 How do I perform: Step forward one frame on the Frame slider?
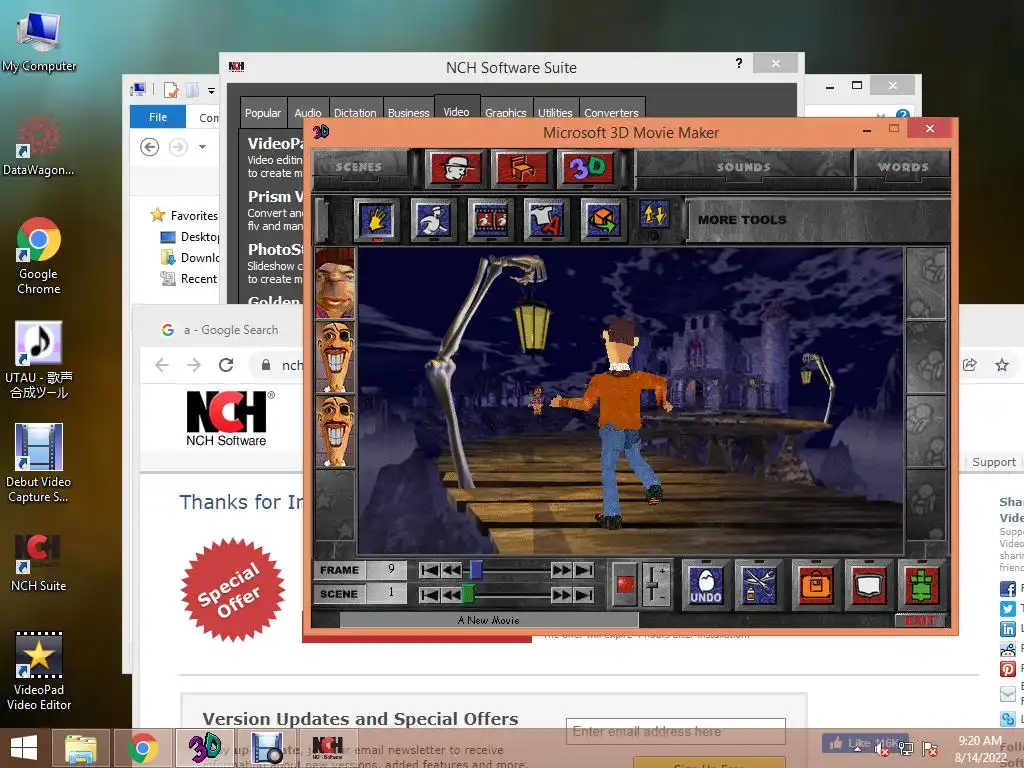(562, 570)
